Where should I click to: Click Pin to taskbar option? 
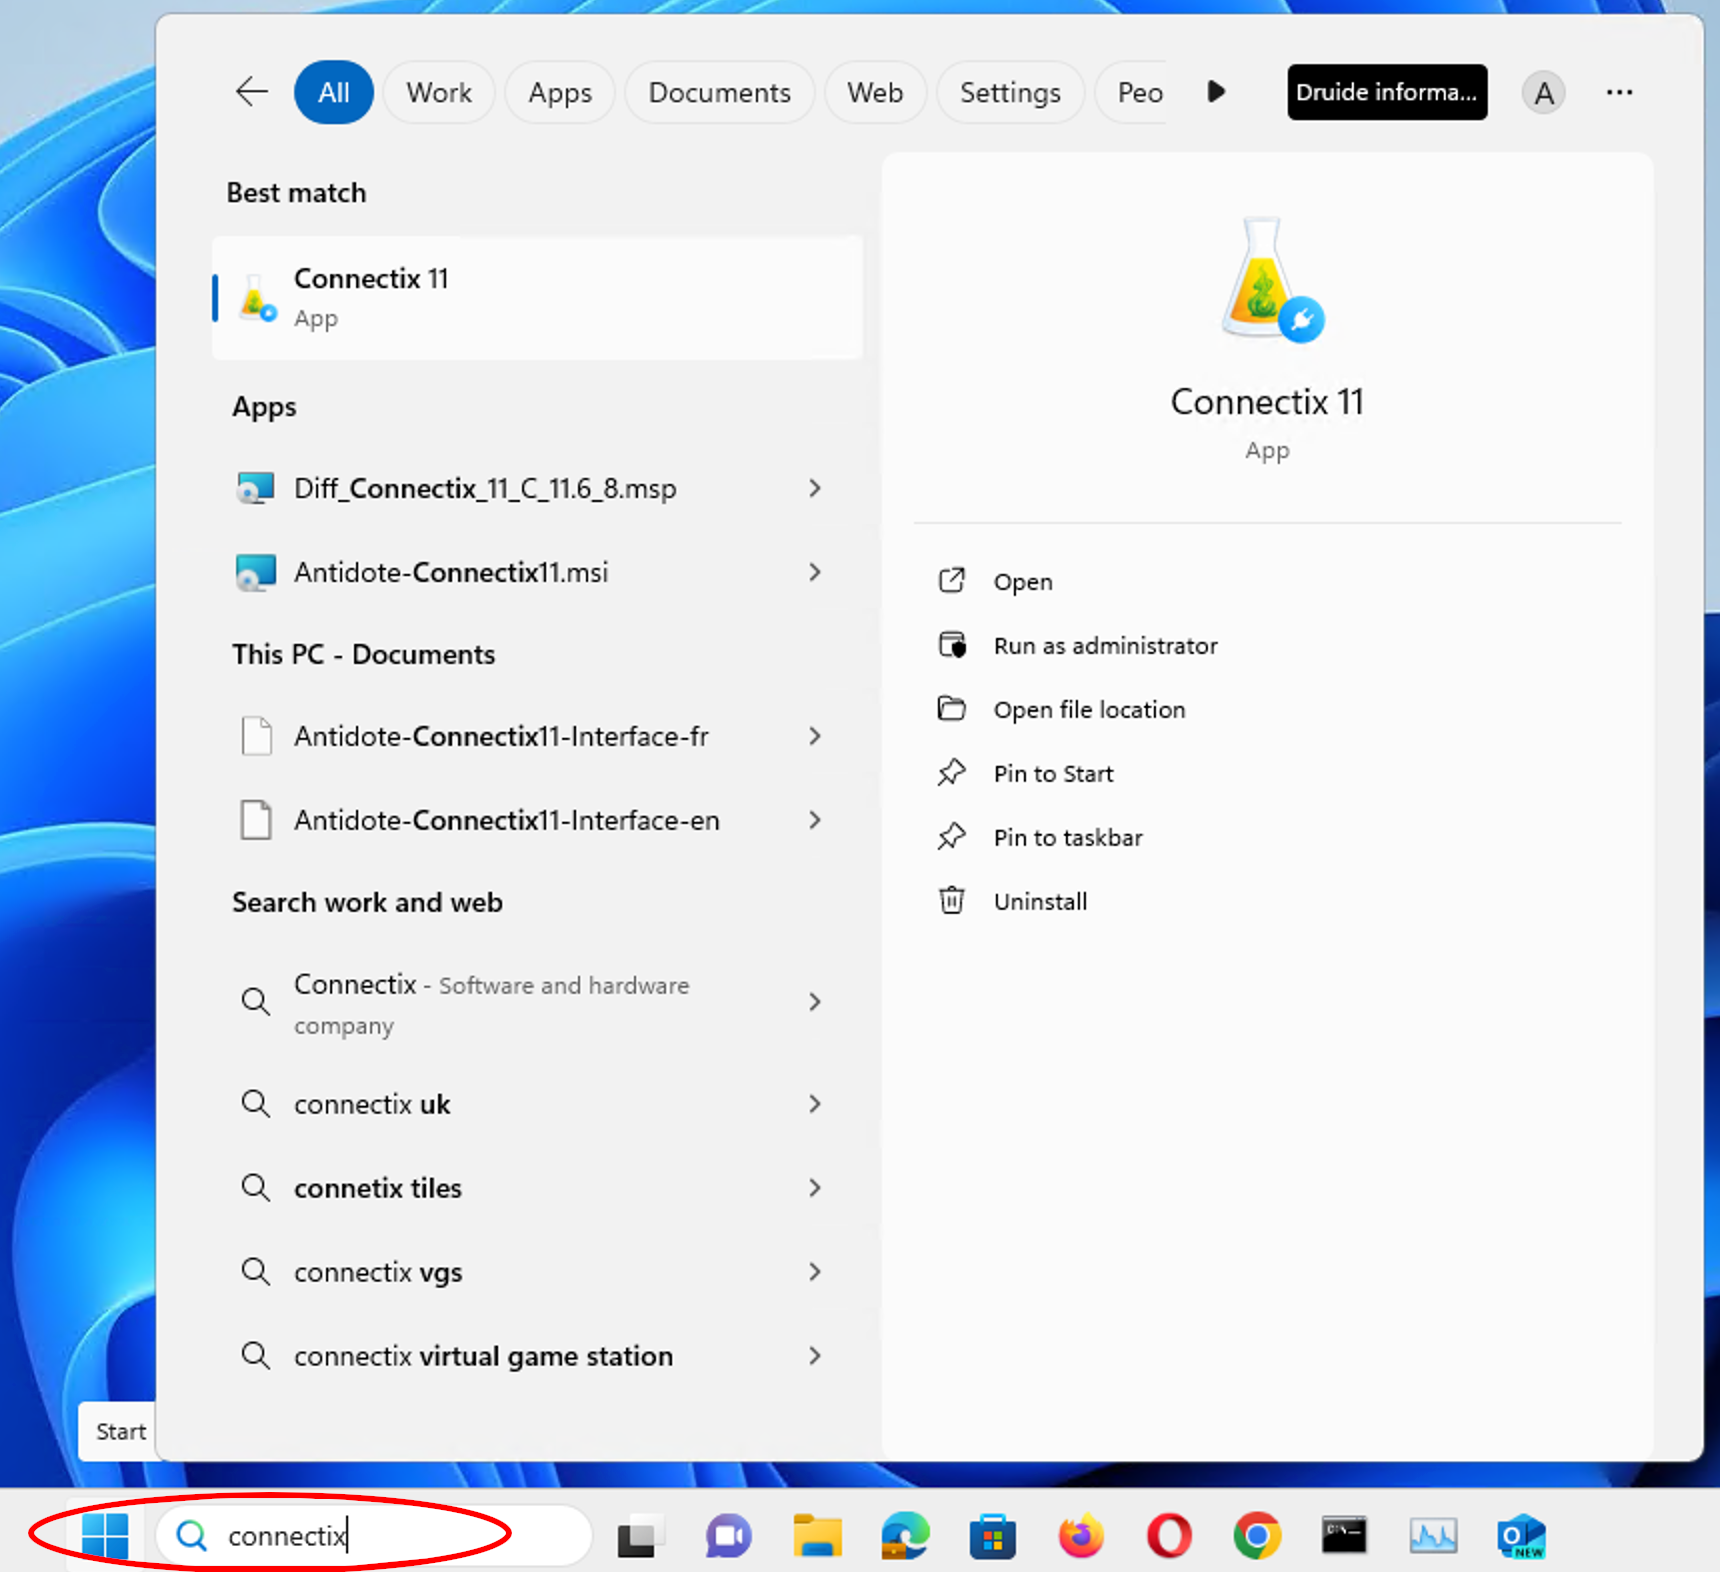[x=1067, y=838]
